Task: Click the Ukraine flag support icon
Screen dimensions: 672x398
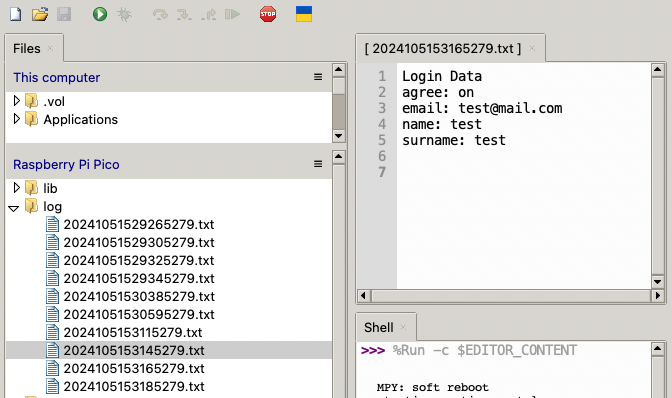Action: [x=304, y=14]
